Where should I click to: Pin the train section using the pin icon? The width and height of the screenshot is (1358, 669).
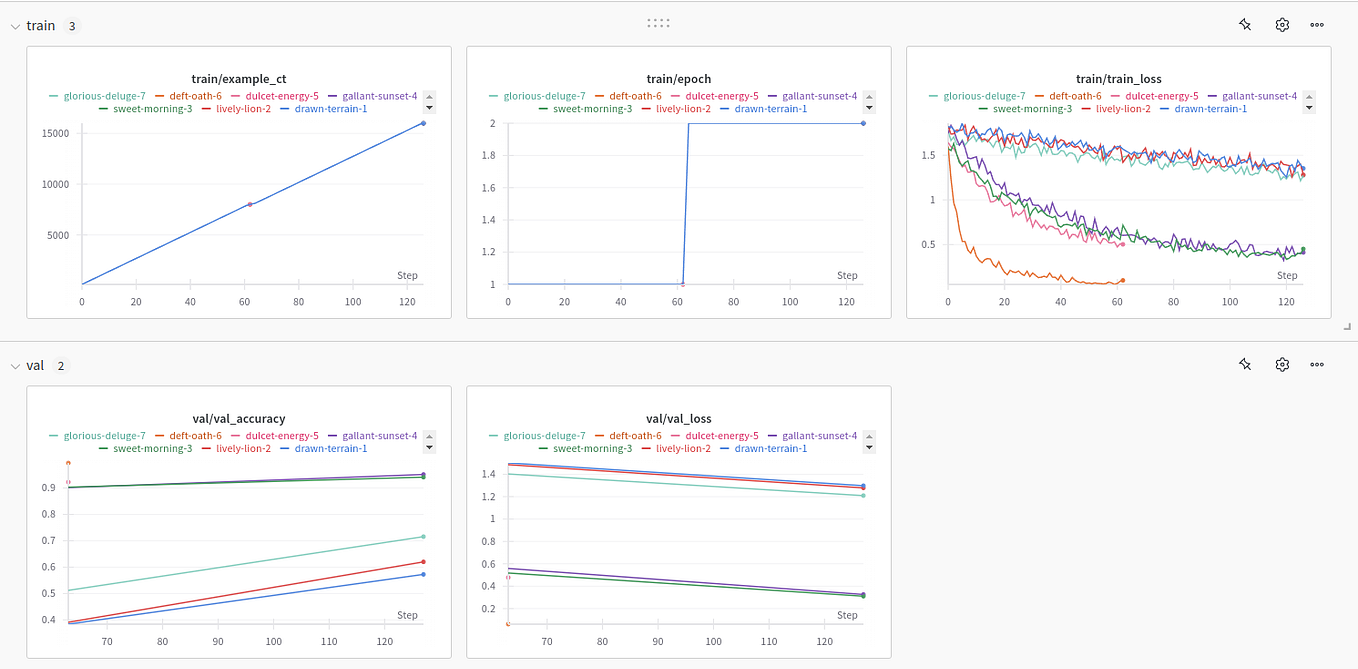[1244, 24]
